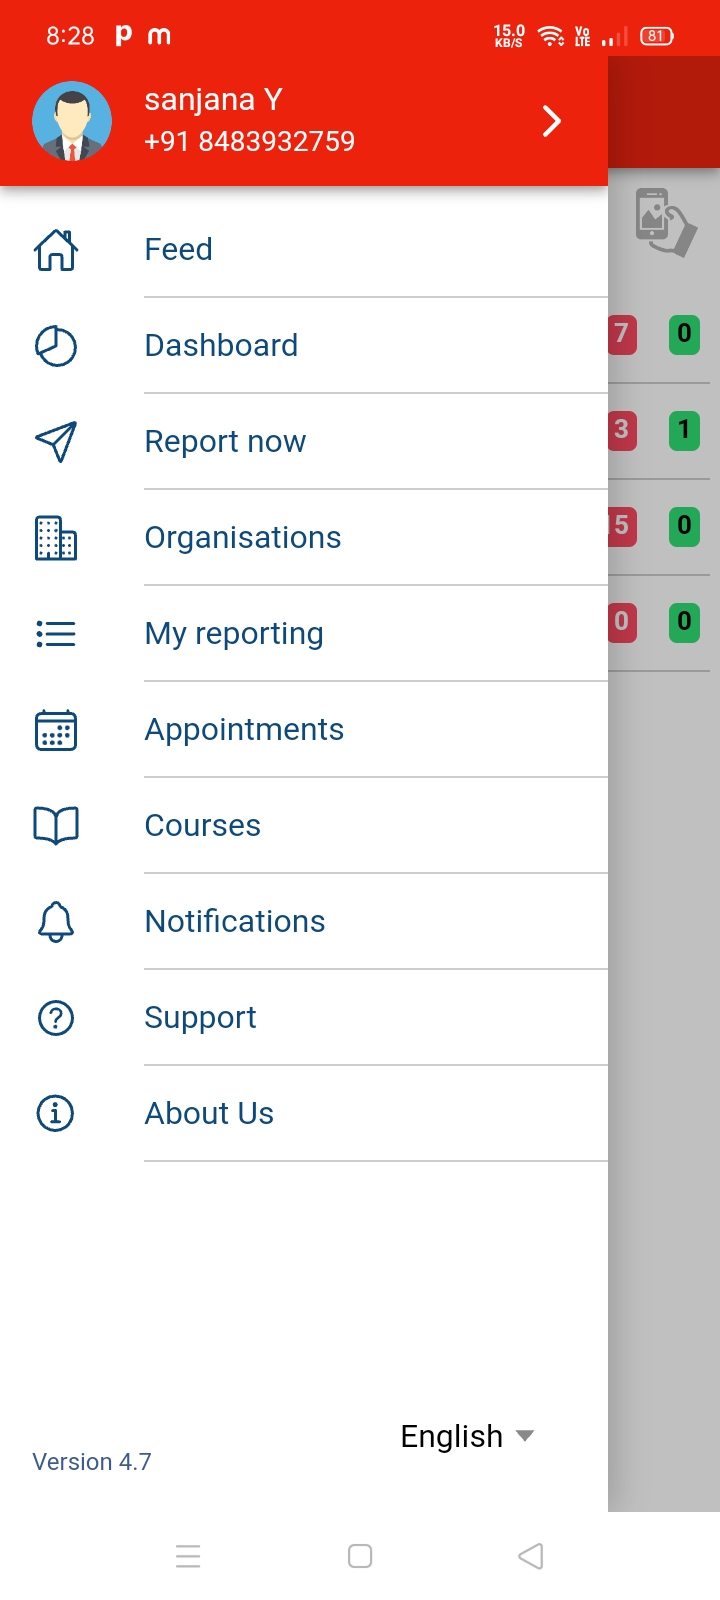Tap the photo capture icon behind drawer
Screen dimensions: 720x1600
tap(664, 222)
